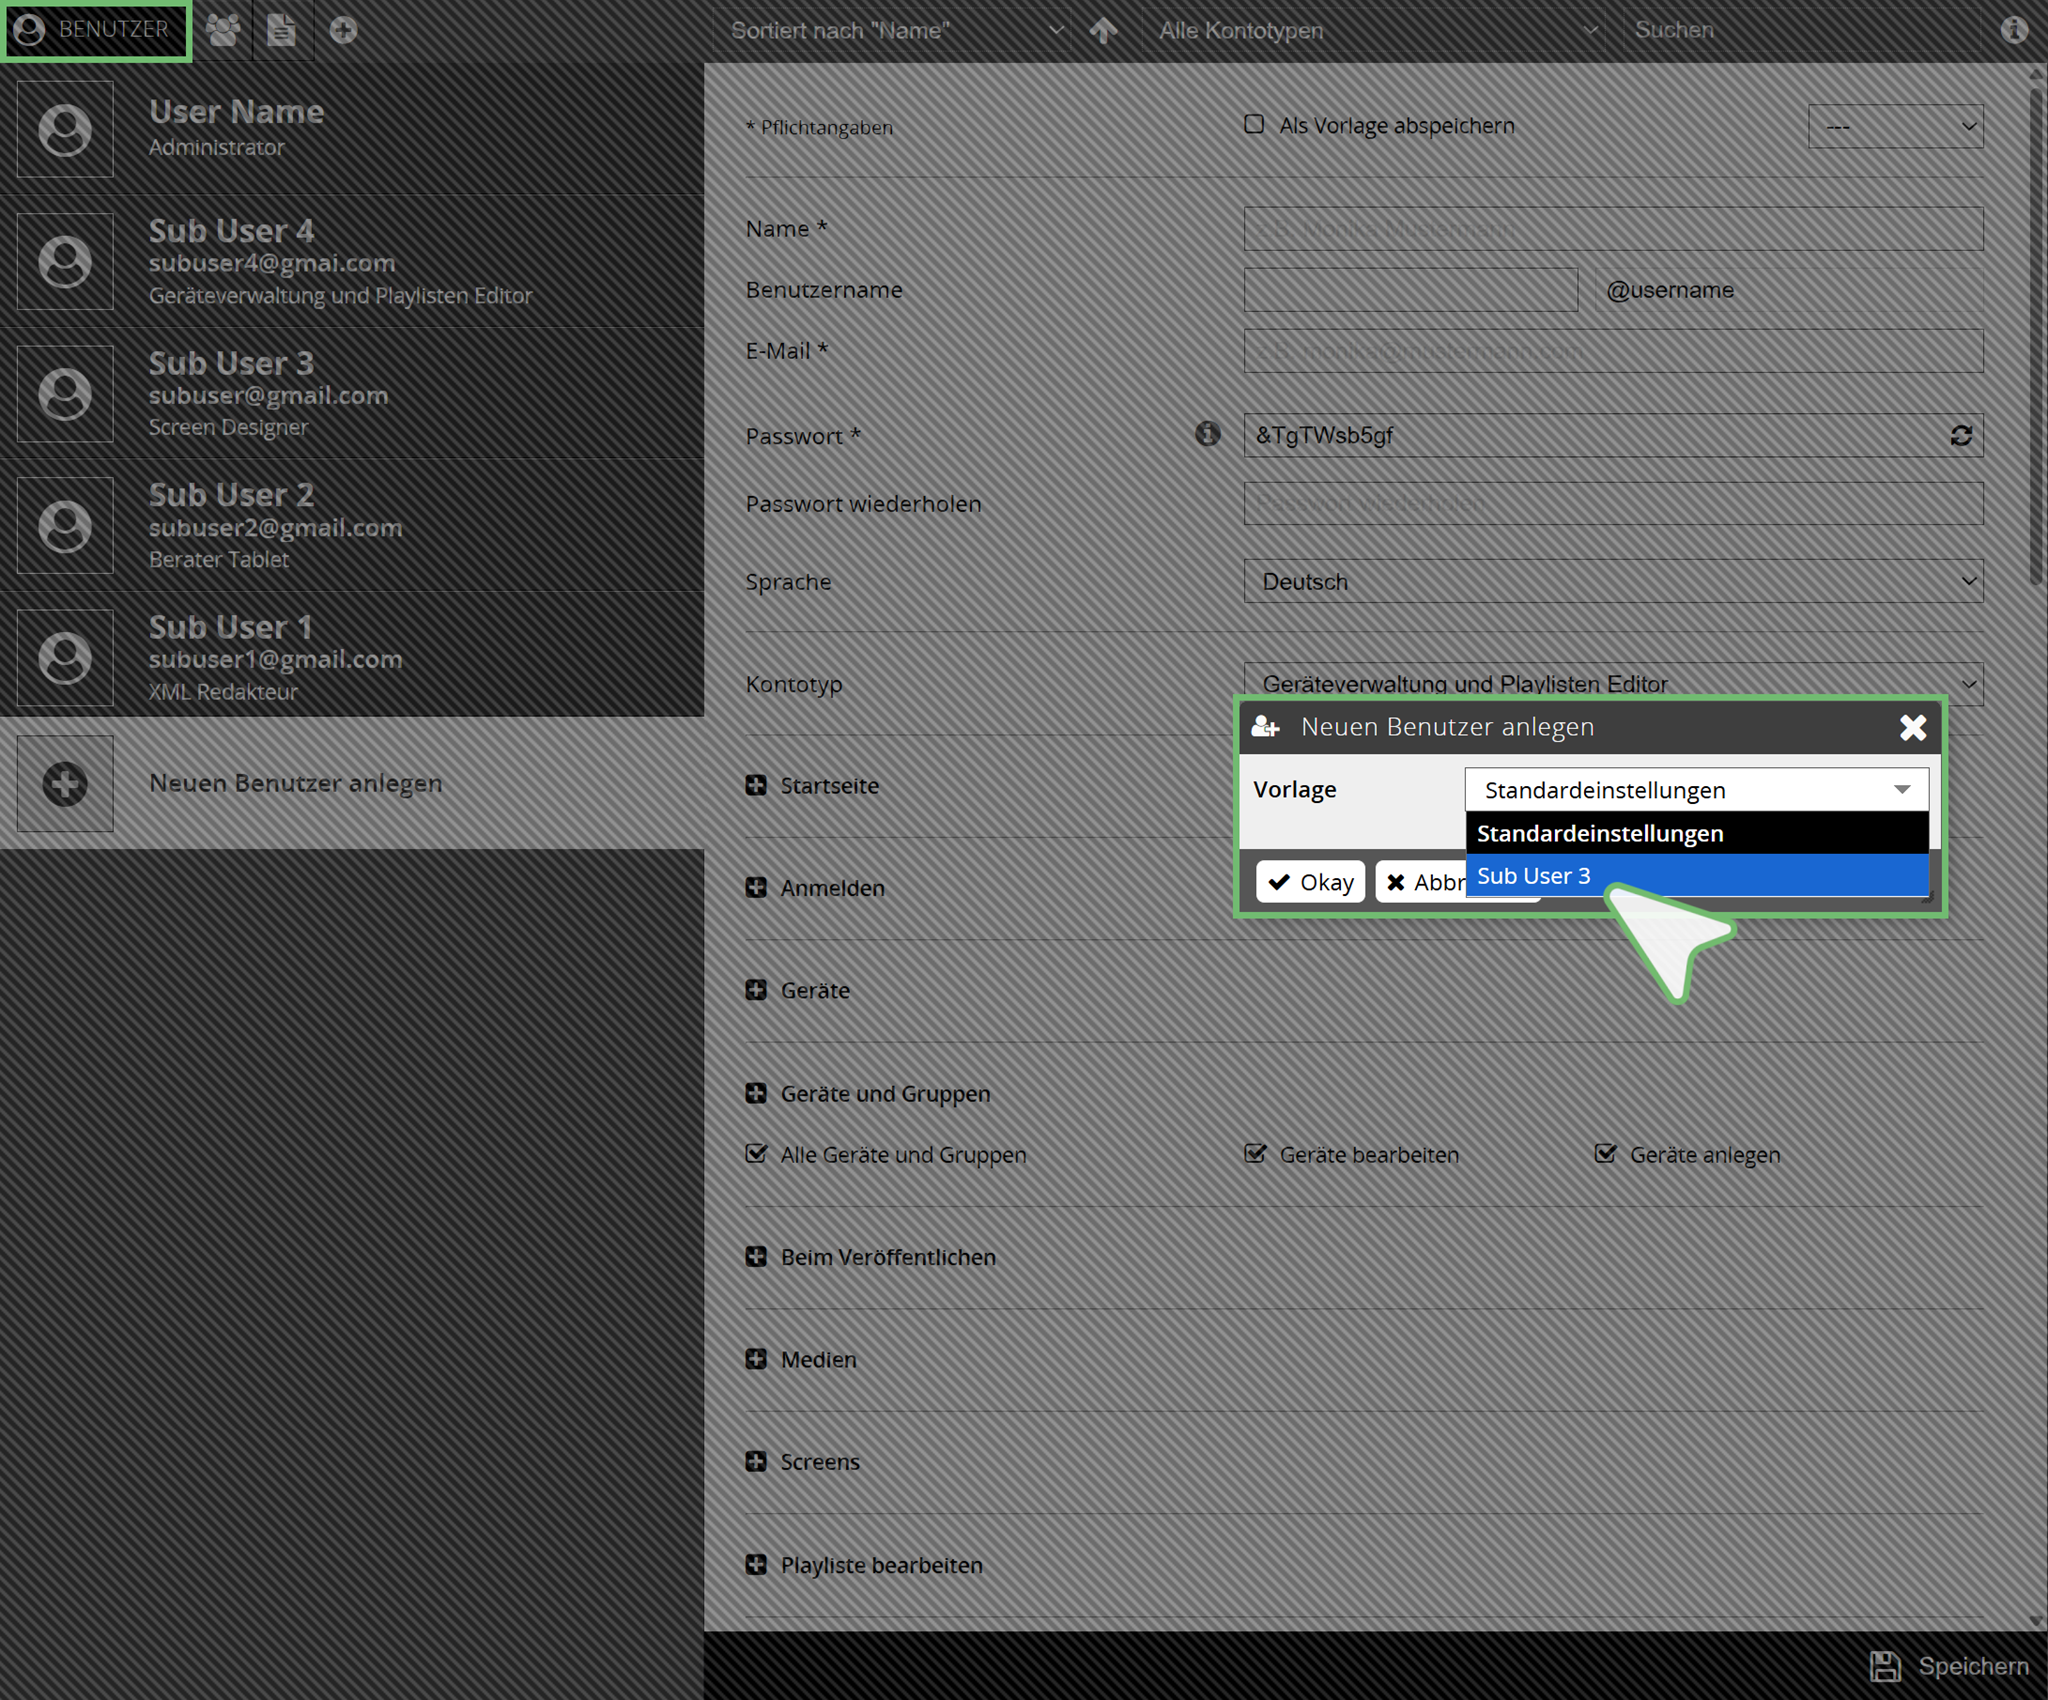2048x1700 pixels.
Task: Enable 'Als Vorlage abspeichern' checkbox
Action: 1254,124
